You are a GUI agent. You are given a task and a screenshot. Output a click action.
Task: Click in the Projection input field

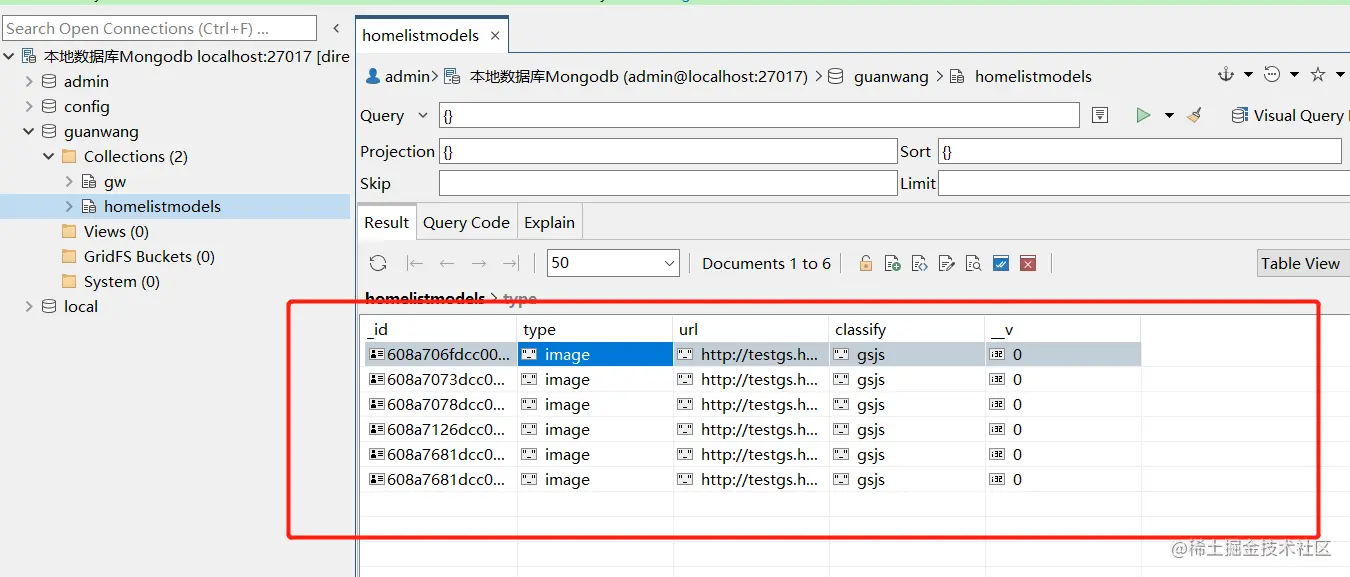(668, 151)
